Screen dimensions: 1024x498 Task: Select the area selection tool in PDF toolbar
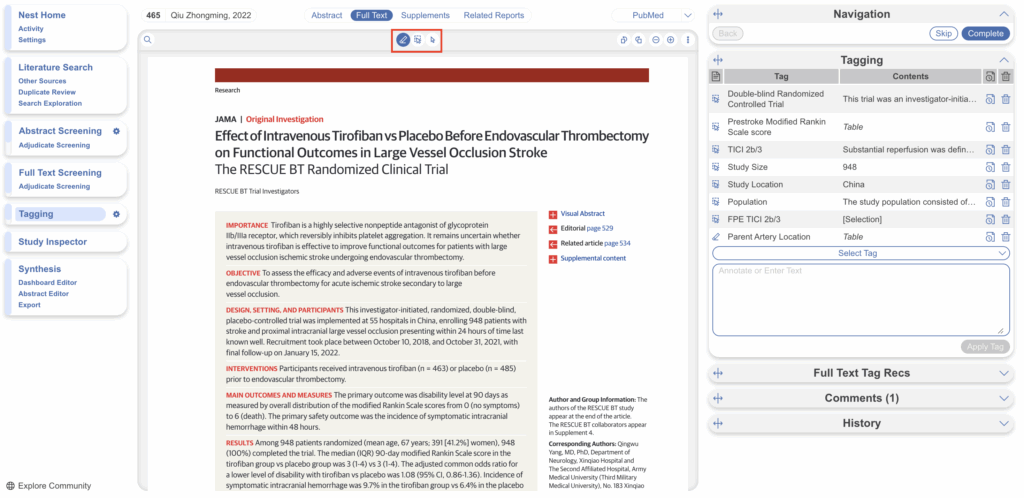418,40
